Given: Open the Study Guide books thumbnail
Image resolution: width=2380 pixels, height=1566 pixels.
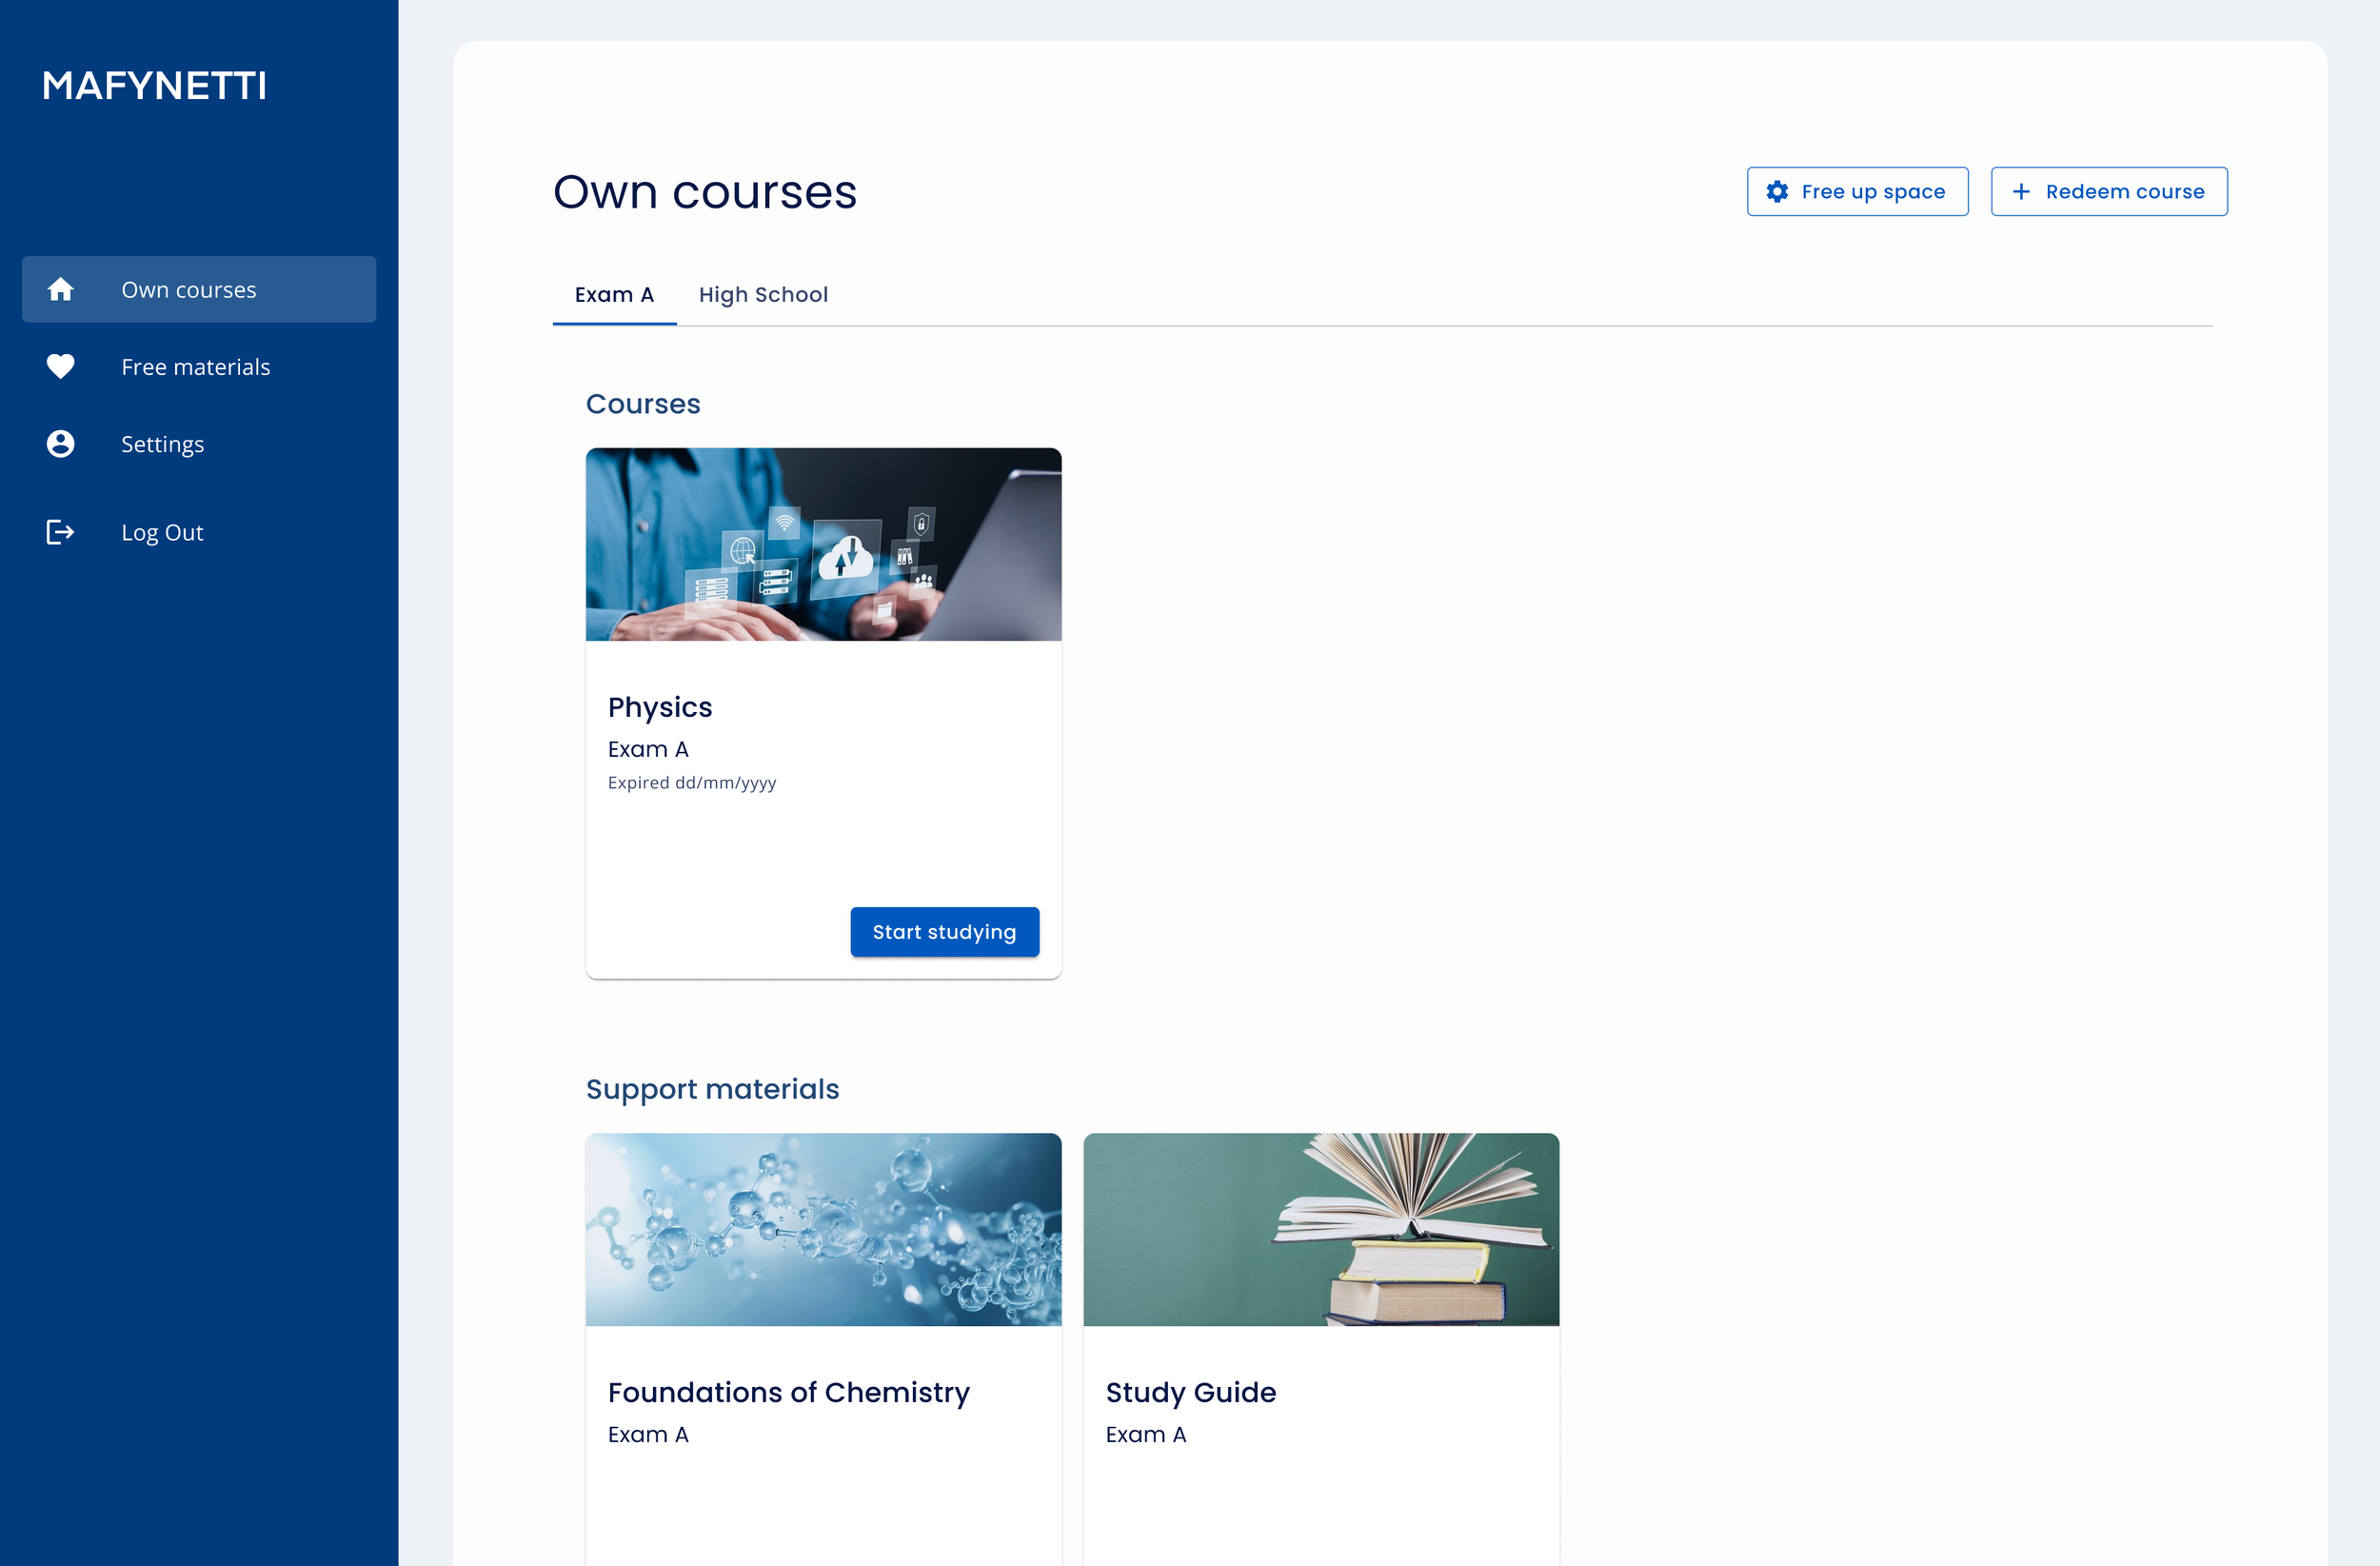Looking at the screenshot, I should pyautogui.click(x=1321, y=1229).
